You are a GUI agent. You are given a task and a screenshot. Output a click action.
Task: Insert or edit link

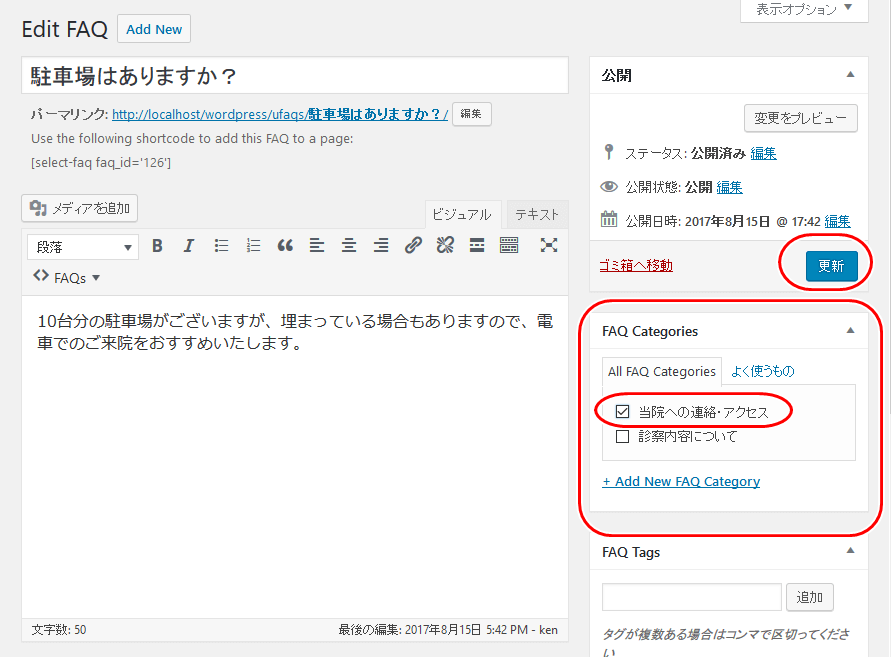coord(413,246)
